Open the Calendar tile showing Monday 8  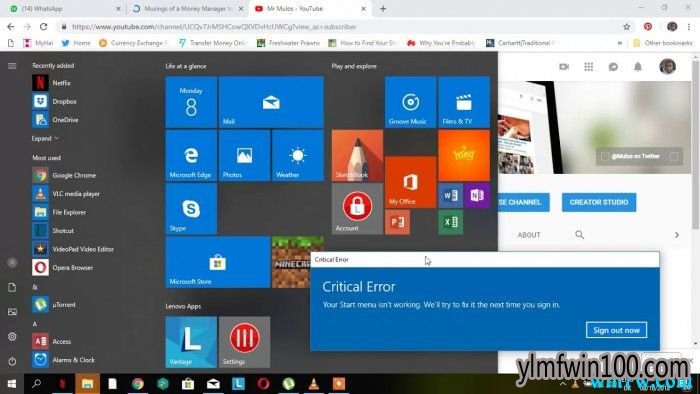pyautogui.click(x=191, y=102)
